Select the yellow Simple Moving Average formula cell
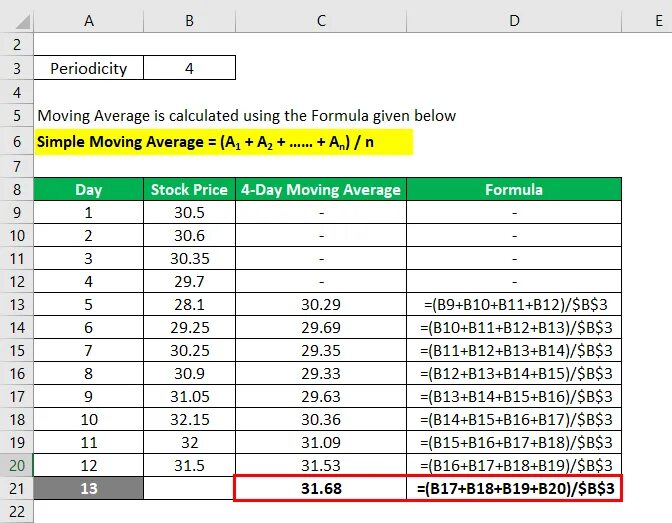This screenshot has height=523, width=672. pyautogui.click(x=223, y=141)
